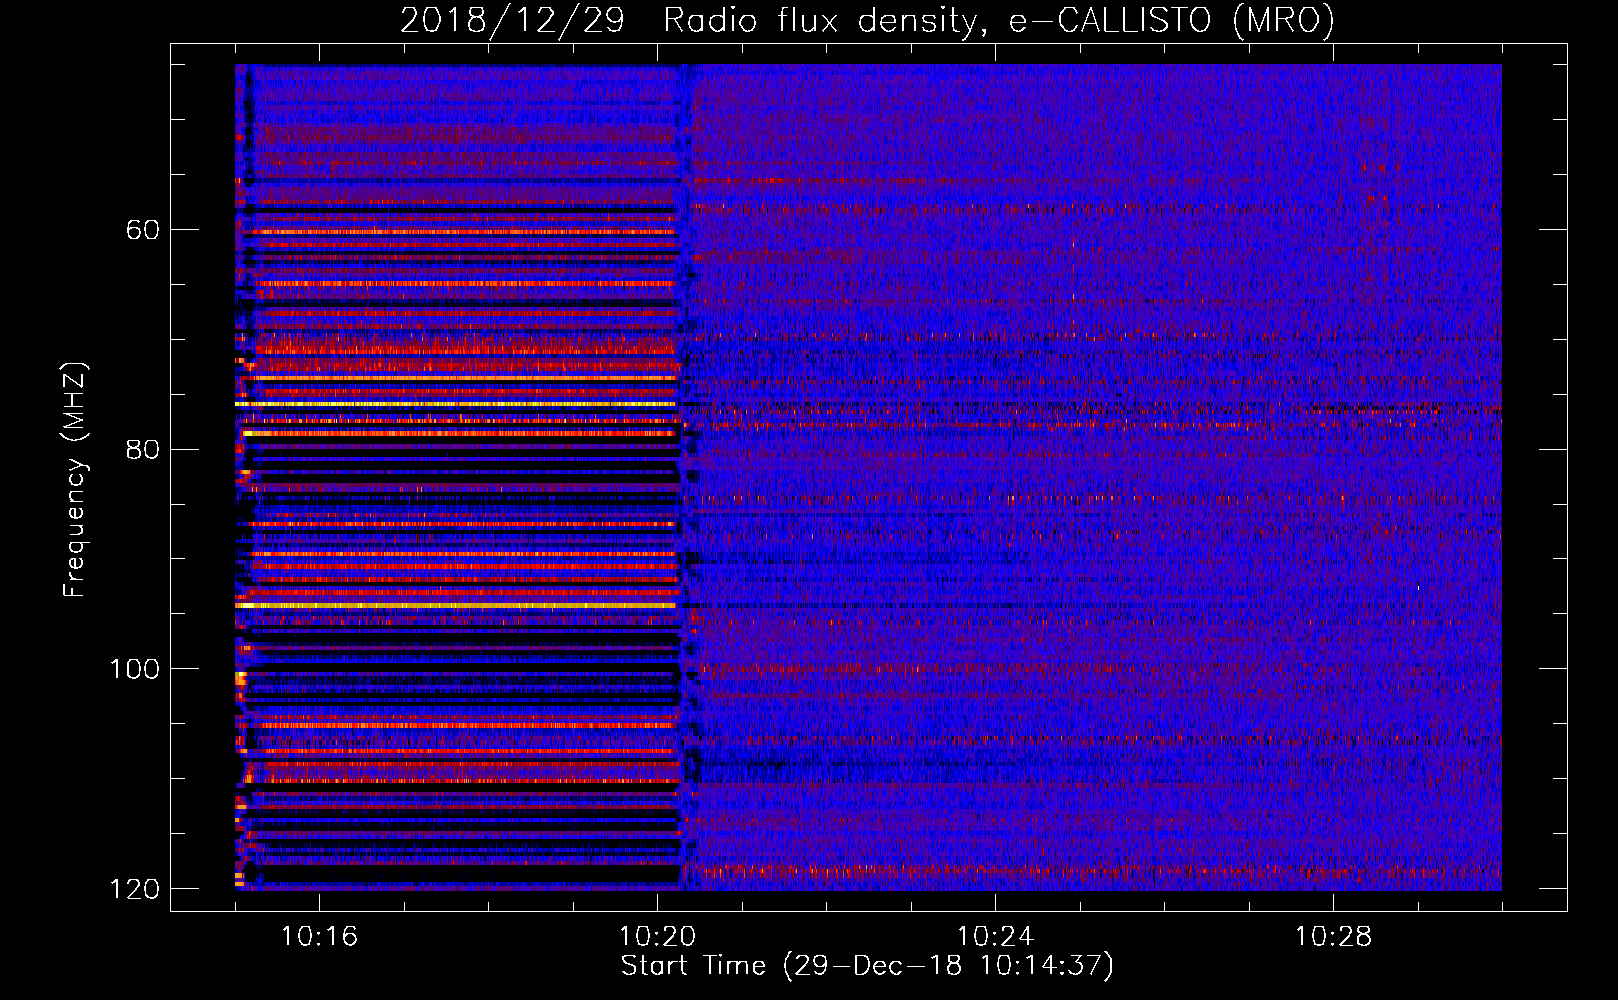Click the 'Start Time (29-Dec-18 10:14:37)' axis label
This screenshot has height=1000, width=1618.
click(867, 966)
